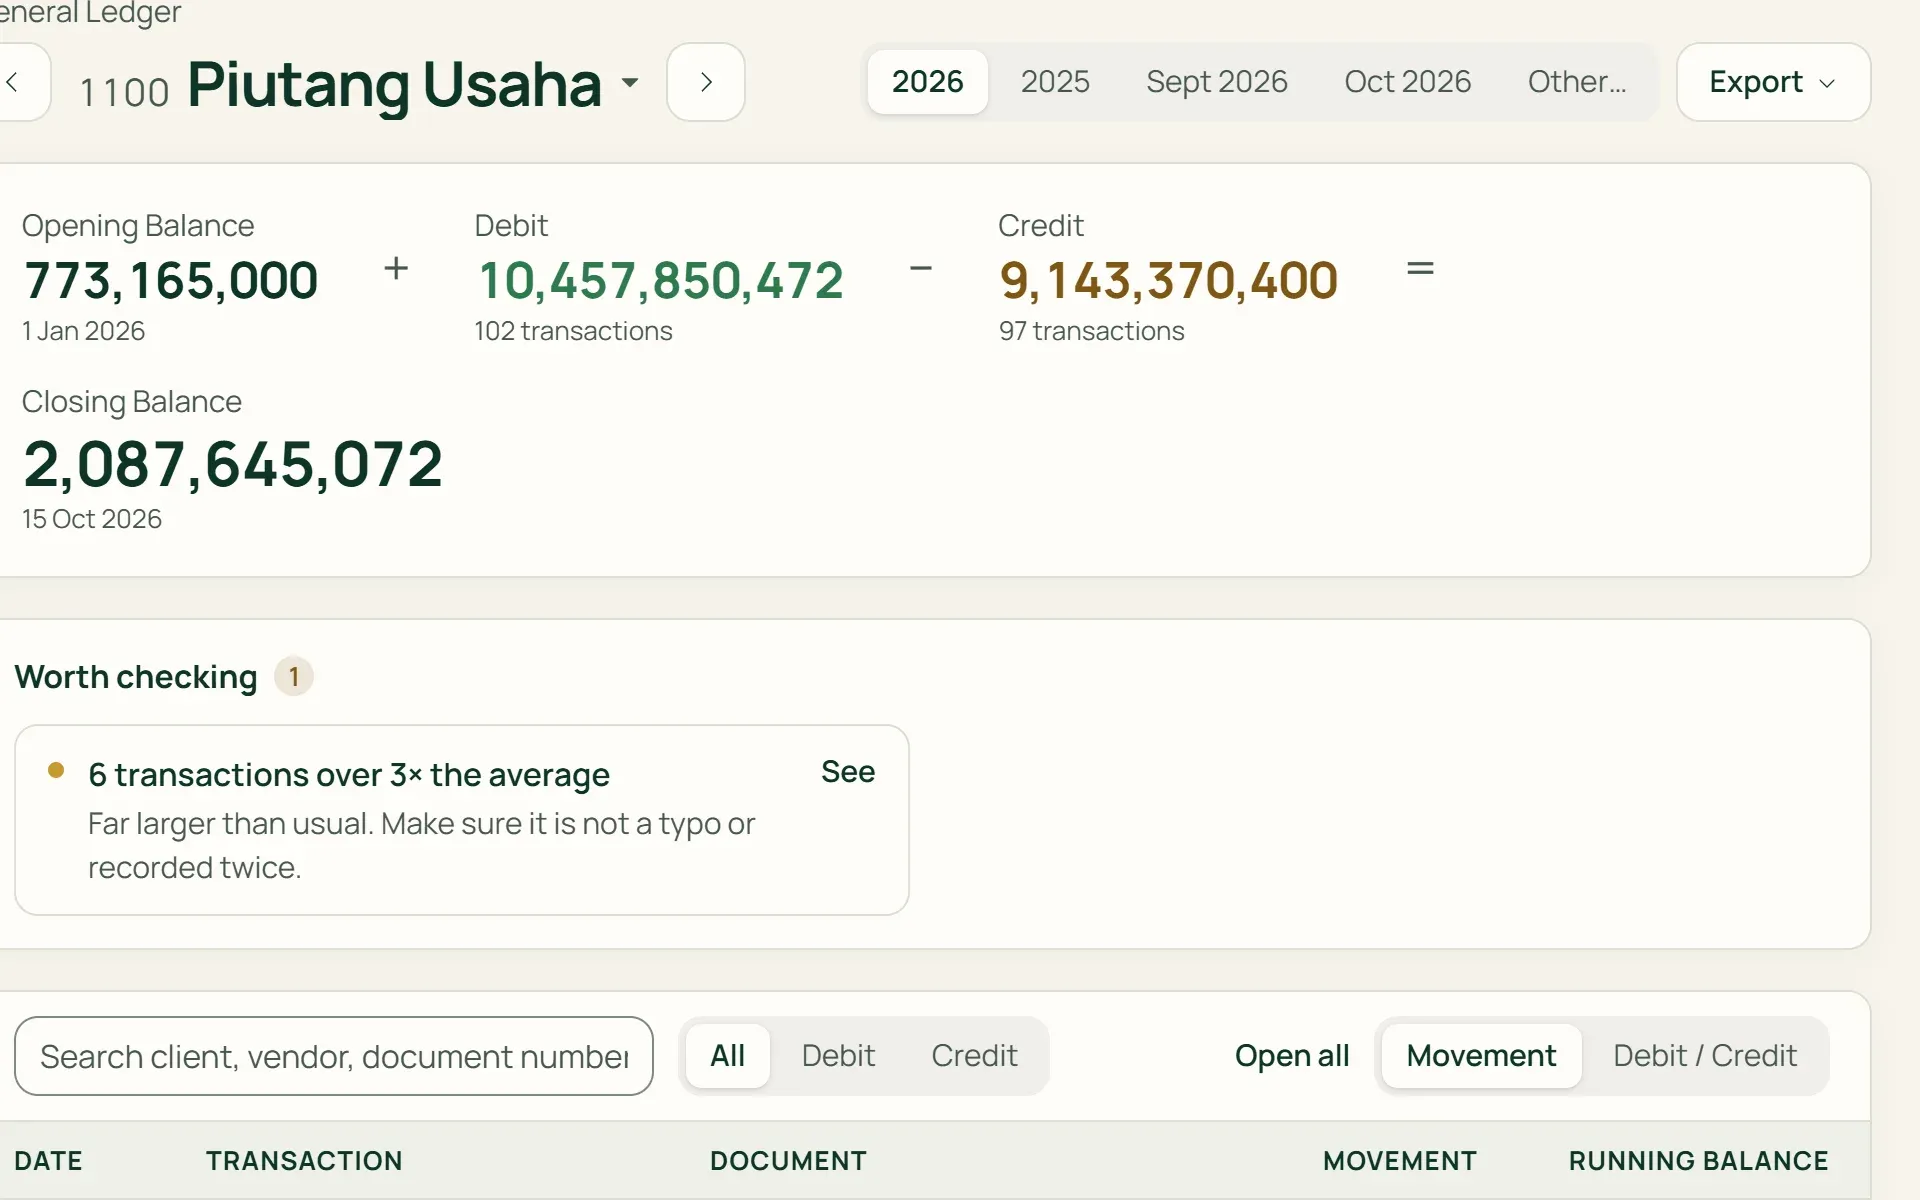Click Open all to expand rows

(x=1291, y=1056)
